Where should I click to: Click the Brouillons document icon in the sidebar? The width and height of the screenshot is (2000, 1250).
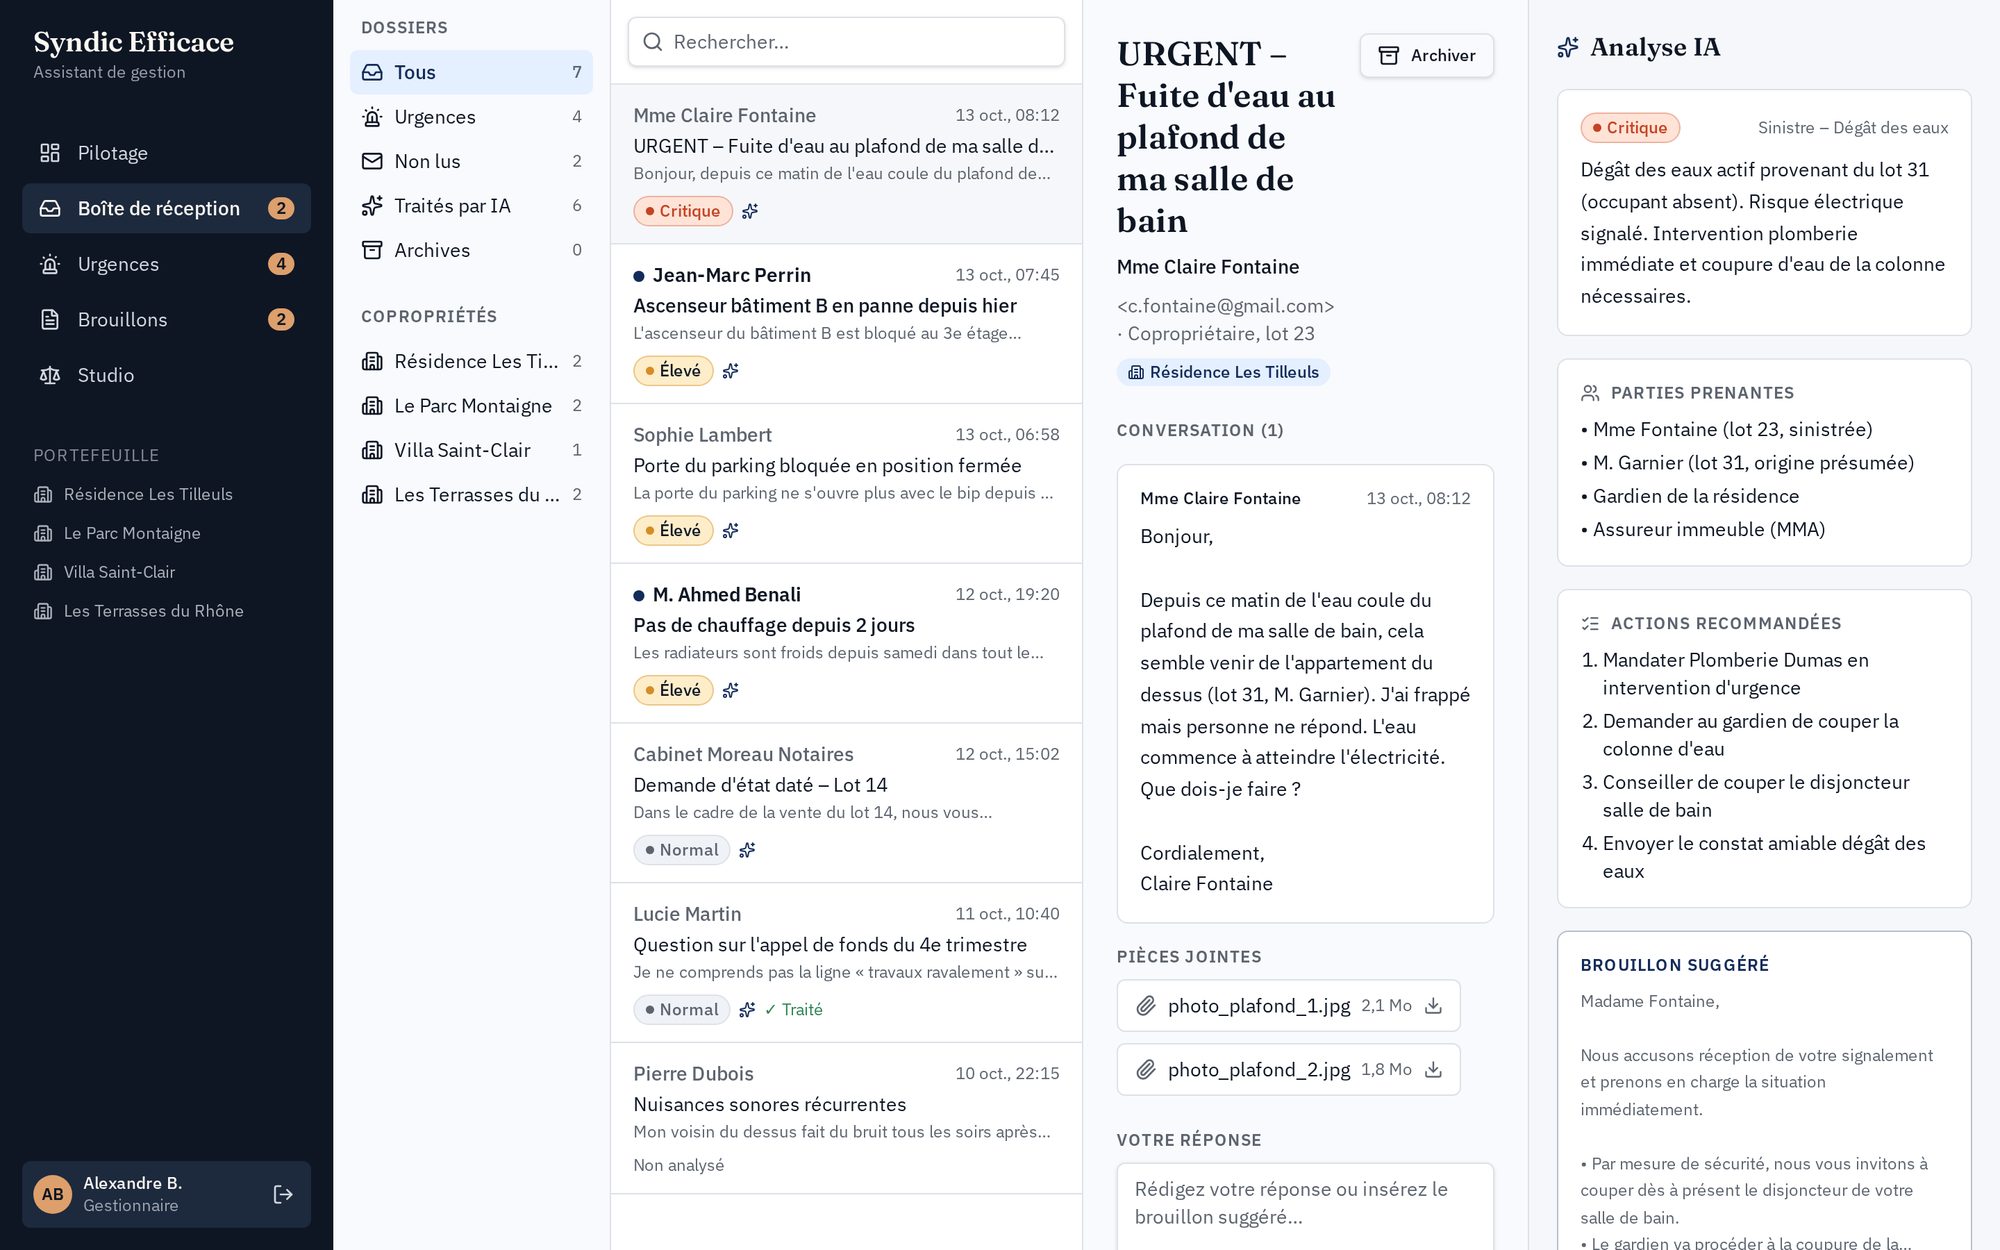pyautogui.click(x=50, y=319)
